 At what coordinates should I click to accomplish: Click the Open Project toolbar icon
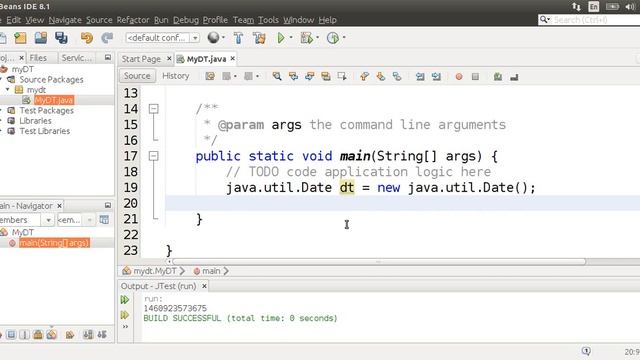[41, 38]
